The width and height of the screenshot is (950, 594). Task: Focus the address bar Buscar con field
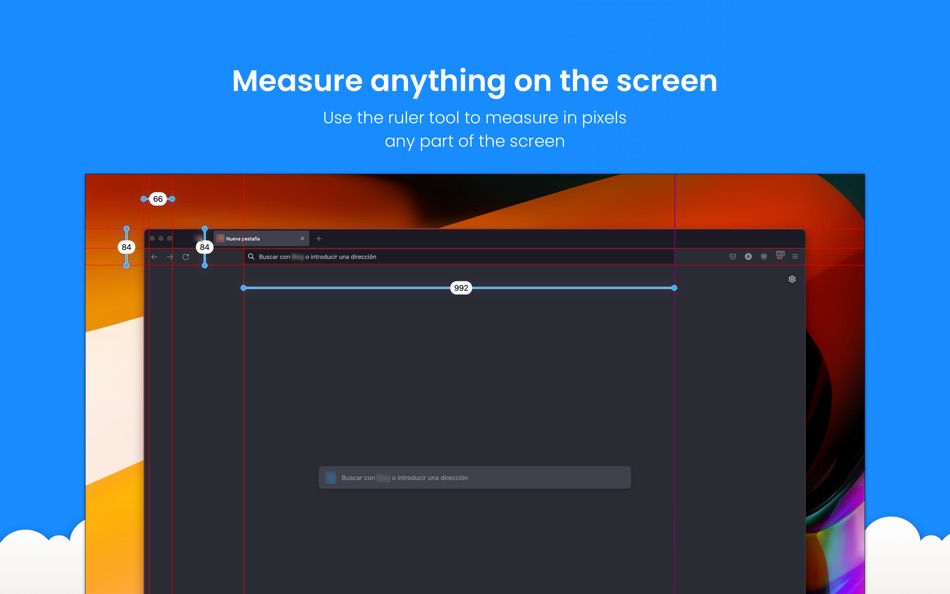pos(459,257)
